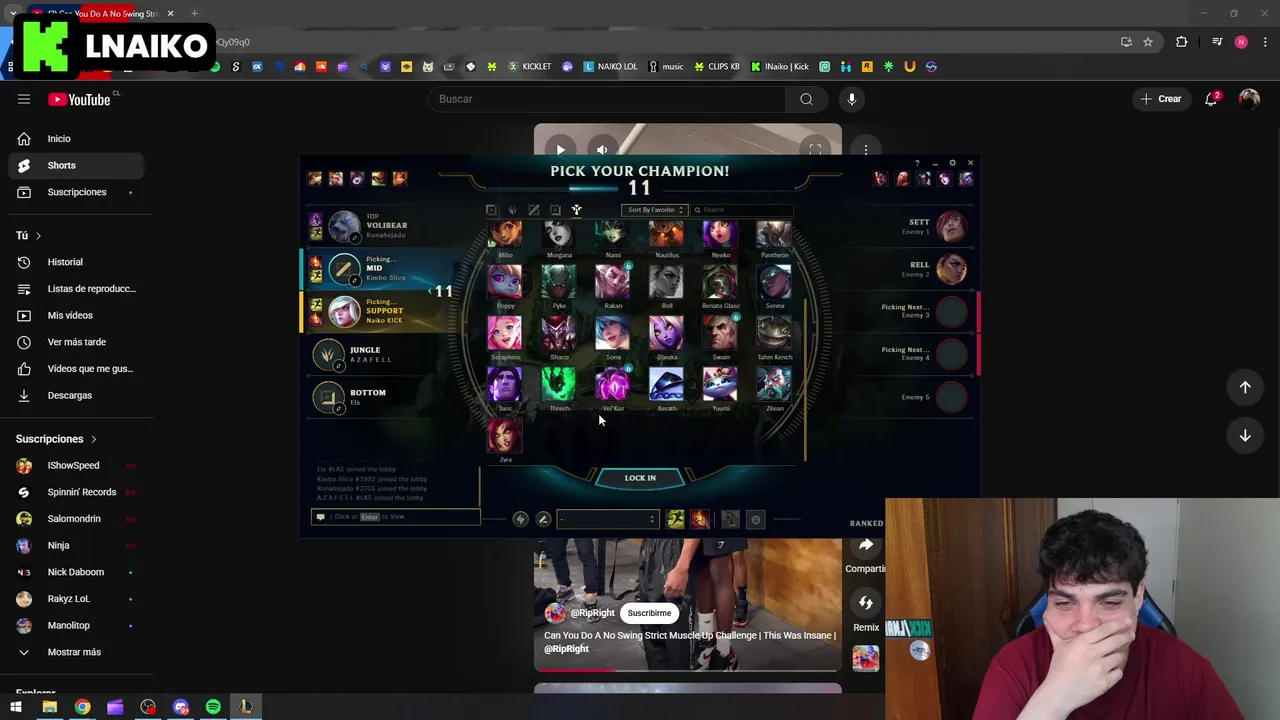The width and height of the screenshot is (1280, 720).
Task: Filter champions by Top role icon
Action: (491, 210)
